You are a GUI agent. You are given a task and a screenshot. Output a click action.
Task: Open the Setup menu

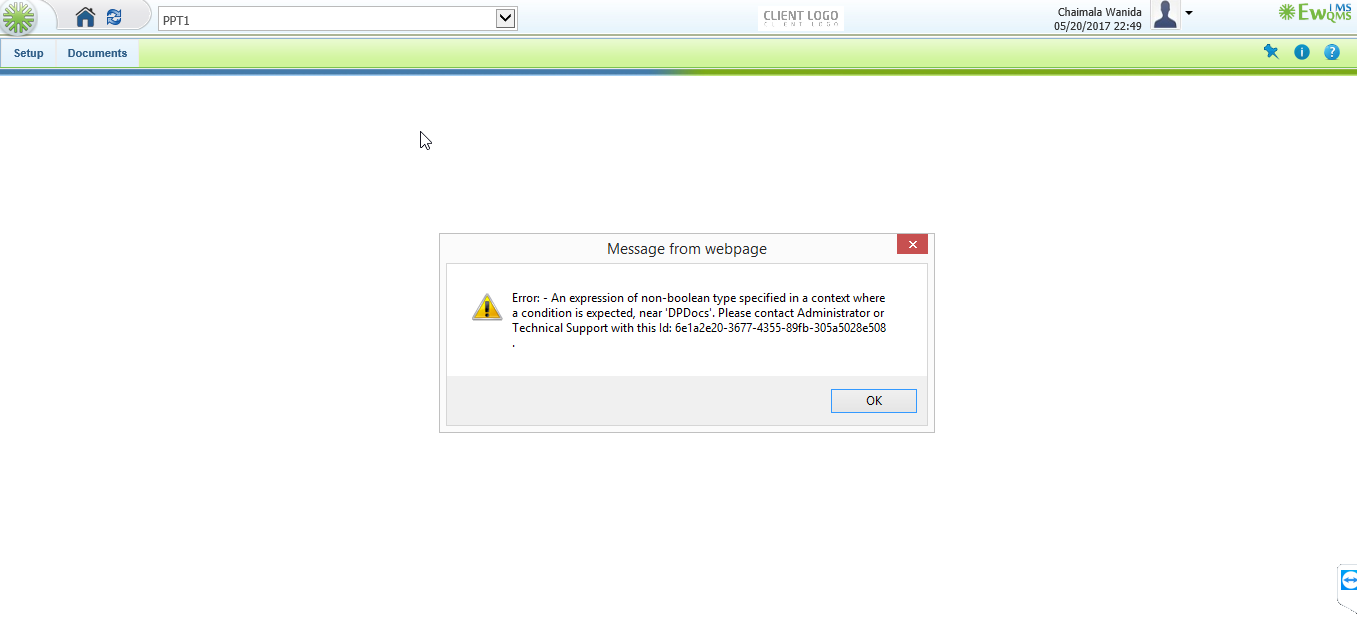(x=29, y=53)
